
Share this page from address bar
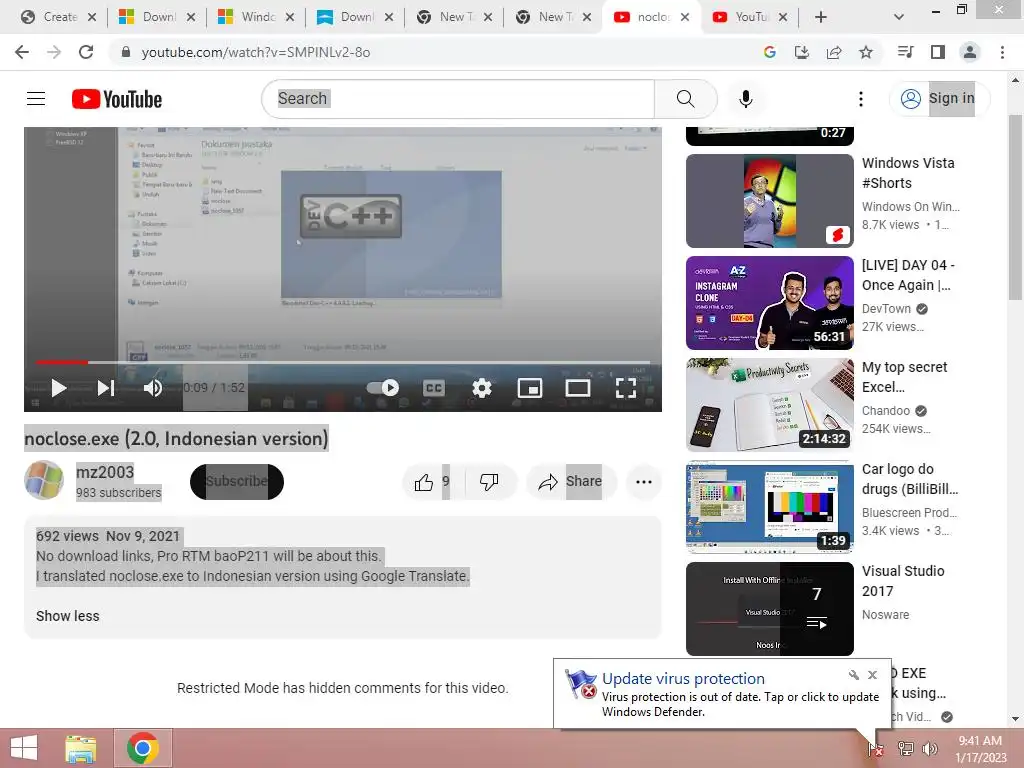click(834, 52)
